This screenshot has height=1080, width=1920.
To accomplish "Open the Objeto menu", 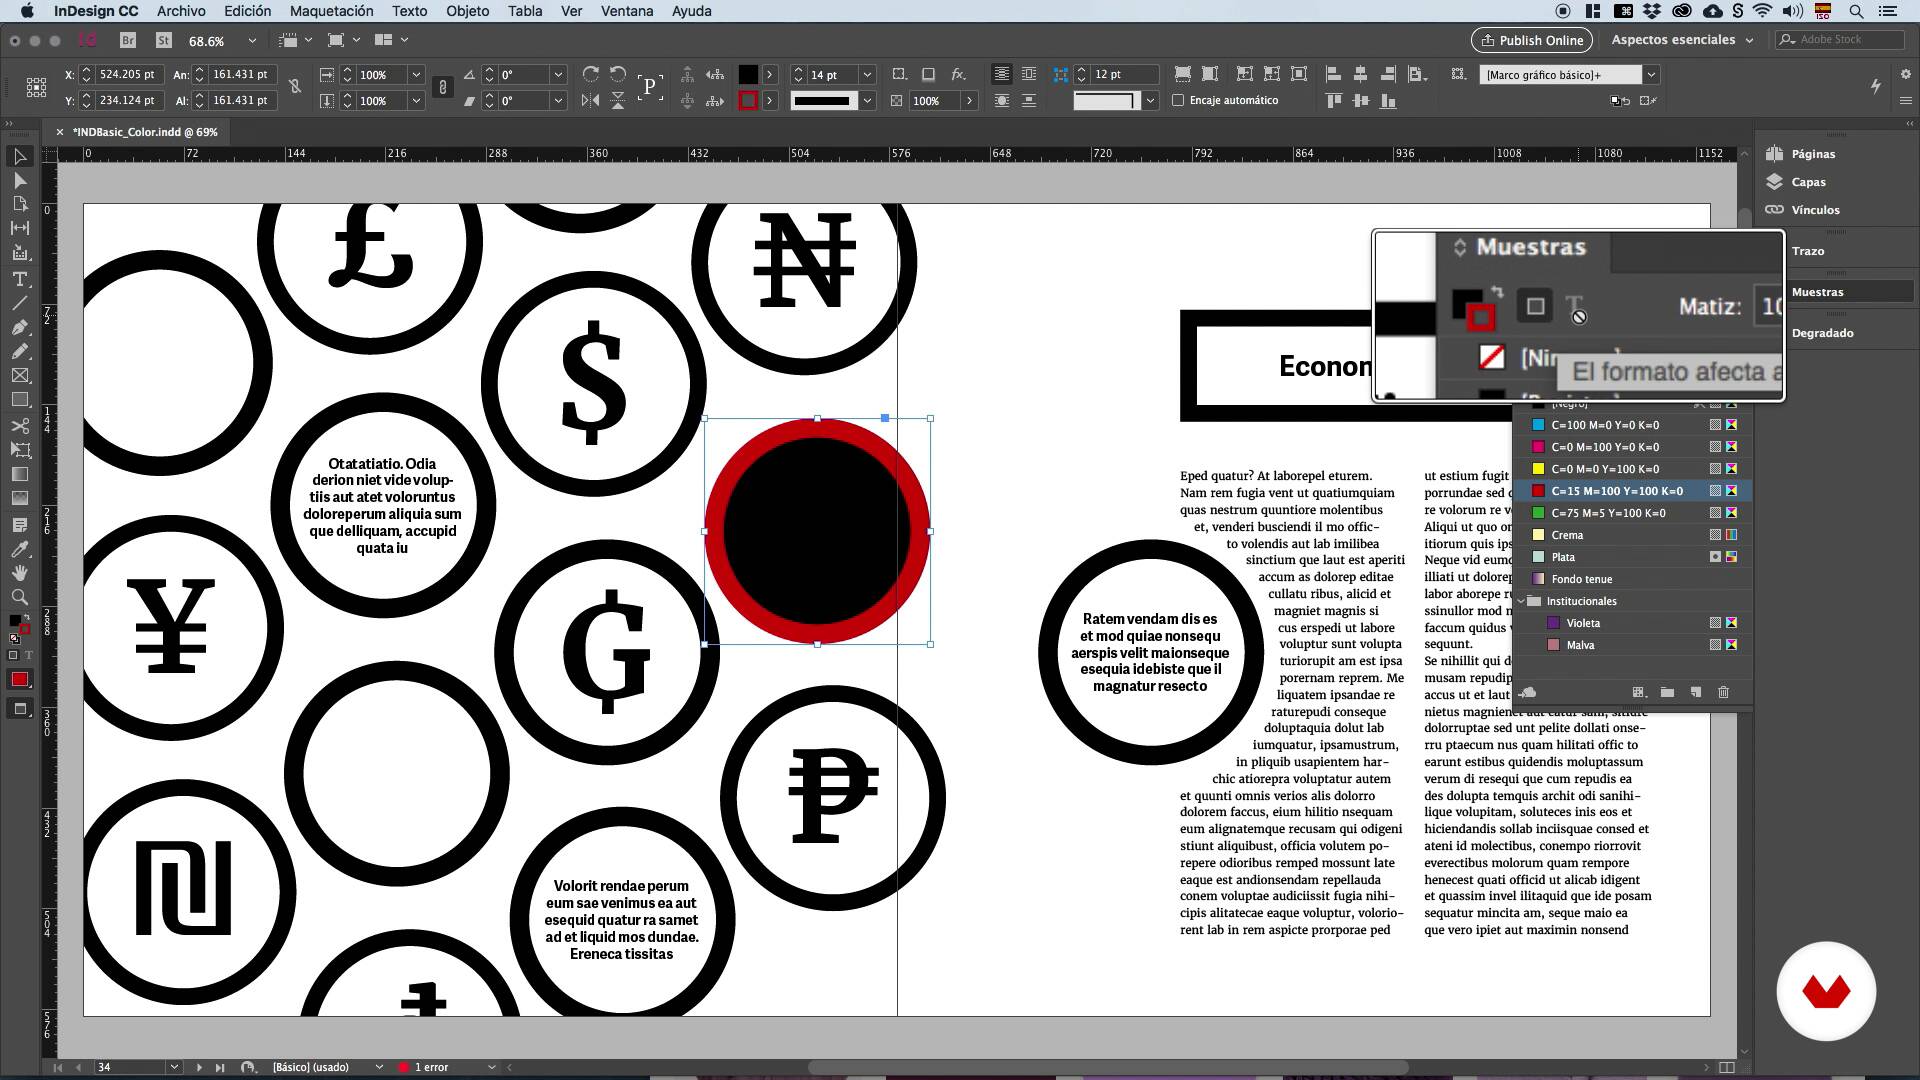I will [467, 11].
